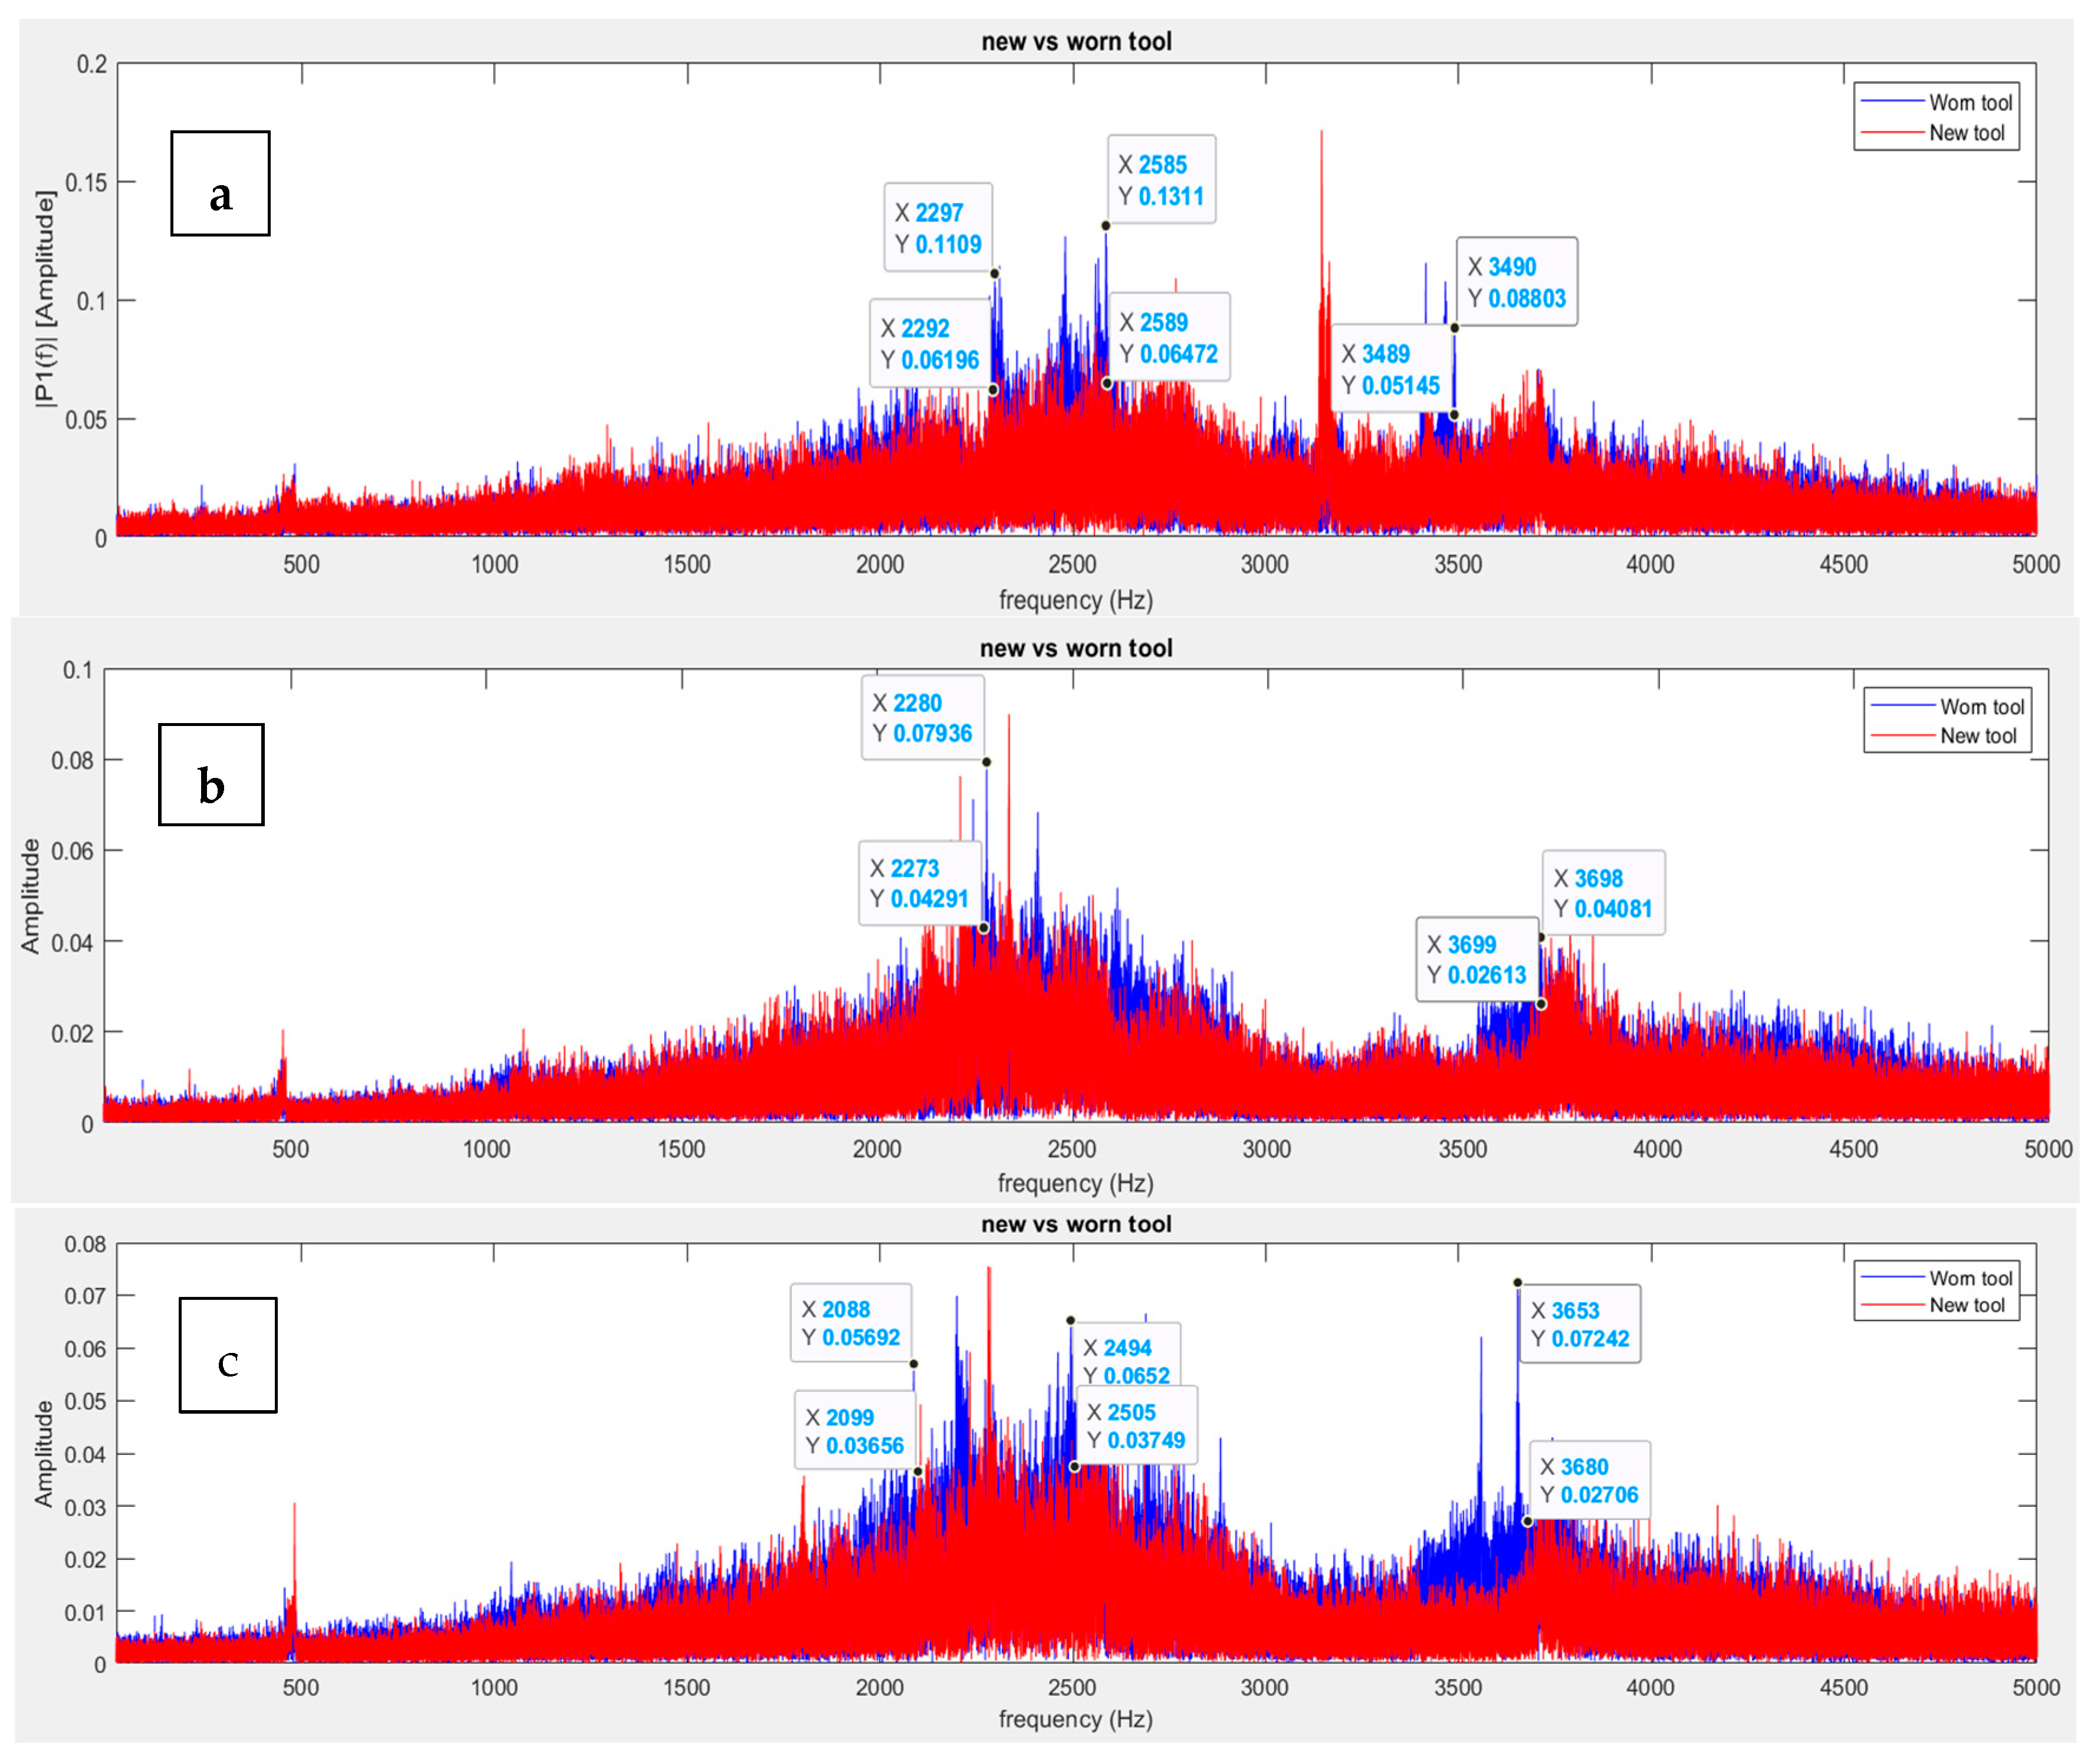Click the frequency (Hz) label under plot b
This screenshot has width=2090, height=1764.
pos(1075,1183)
